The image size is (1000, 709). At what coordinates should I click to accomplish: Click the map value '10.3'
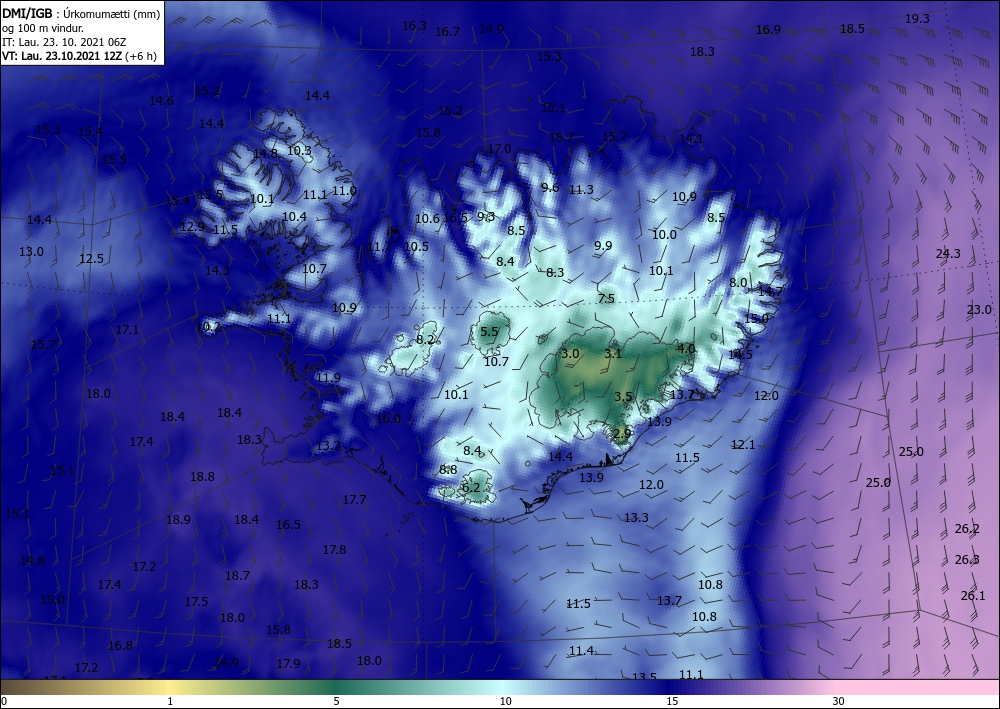click(x=299, y=151)
